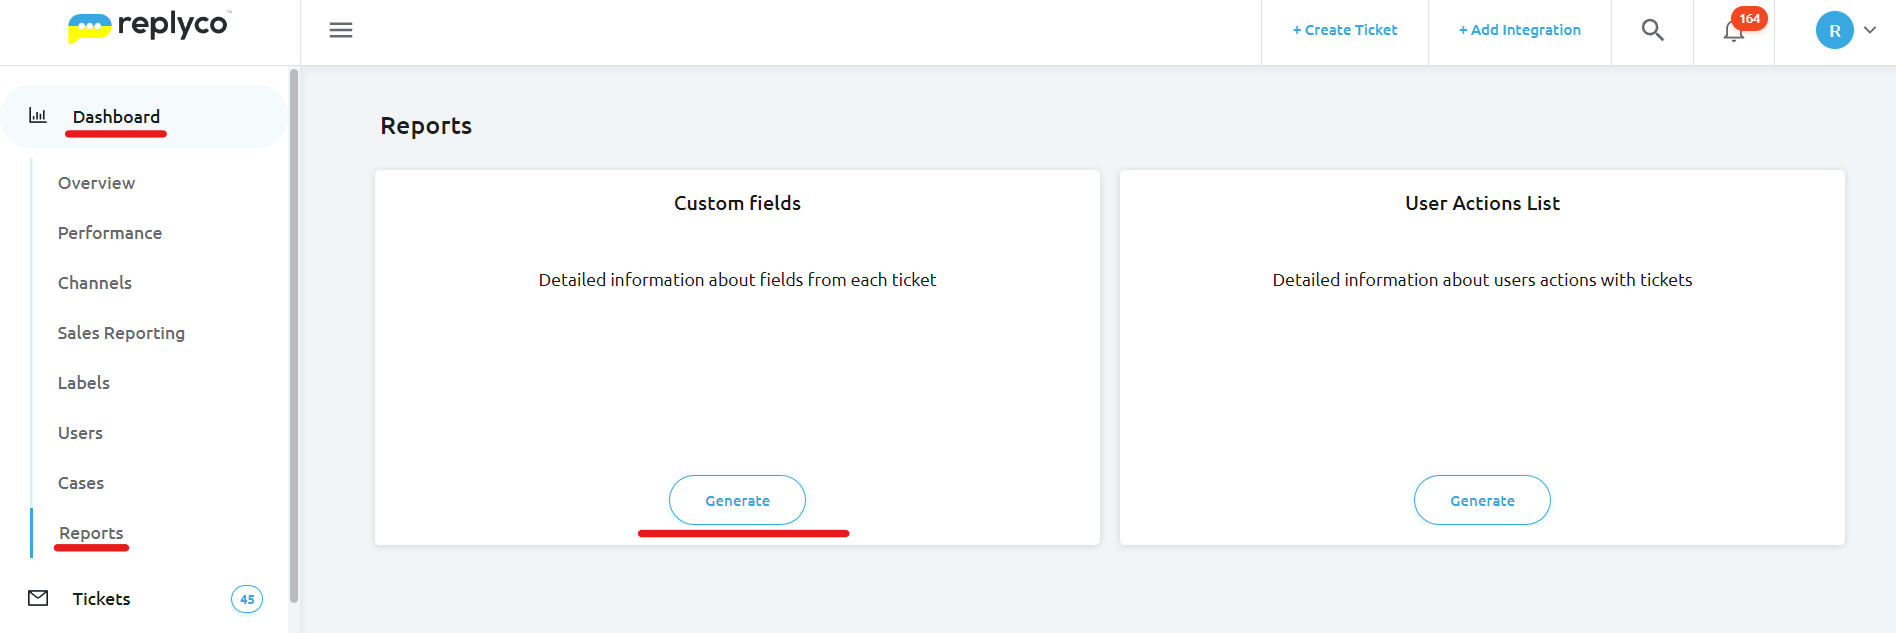Click the R user avatar
Viewport: 1896px width, 633px height.
pyautogui.click(x=1834, y=30)
